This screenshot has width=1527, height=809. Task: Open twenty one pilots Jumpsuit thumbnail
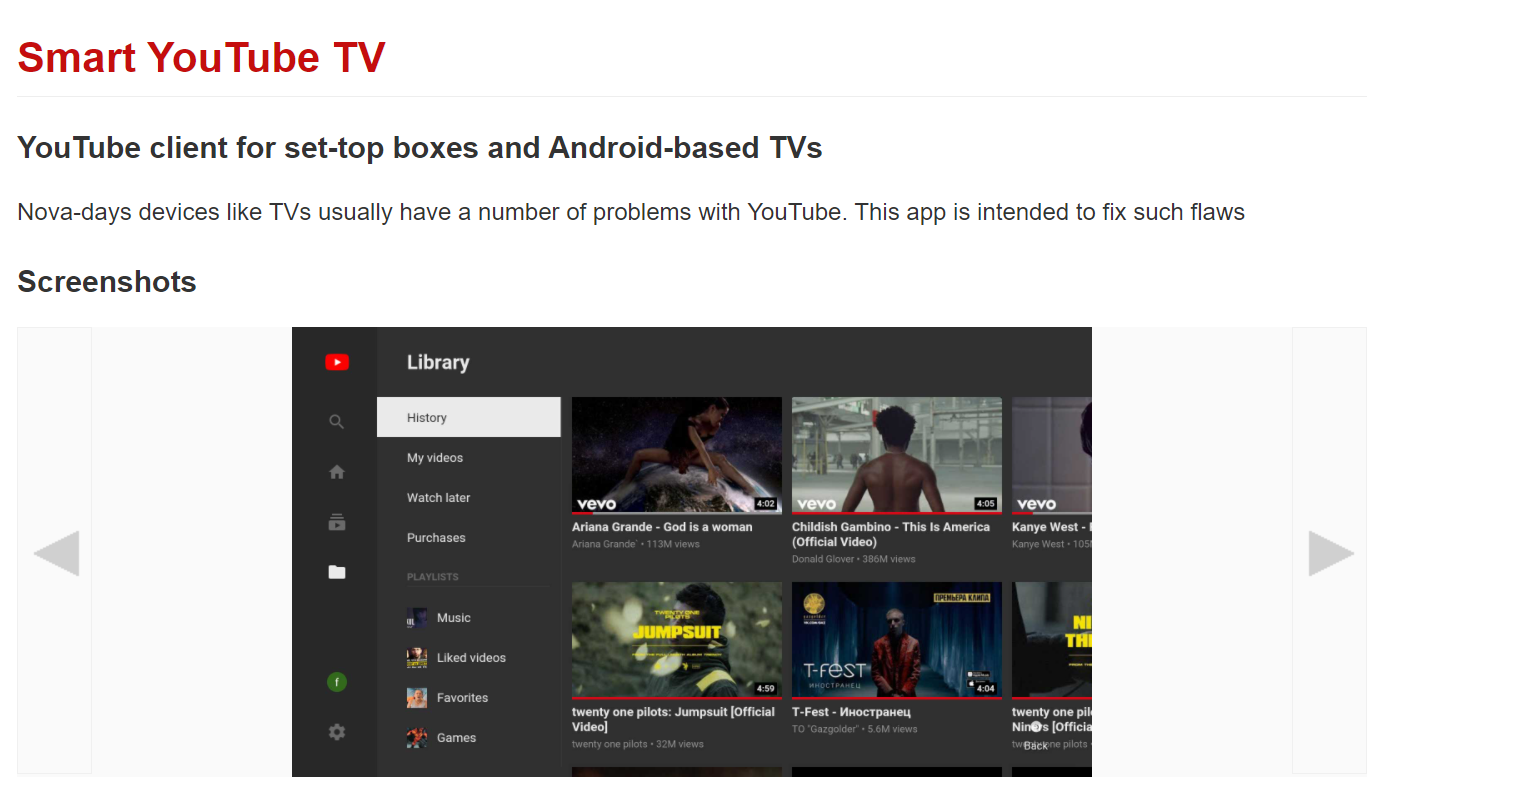(677, 640)
